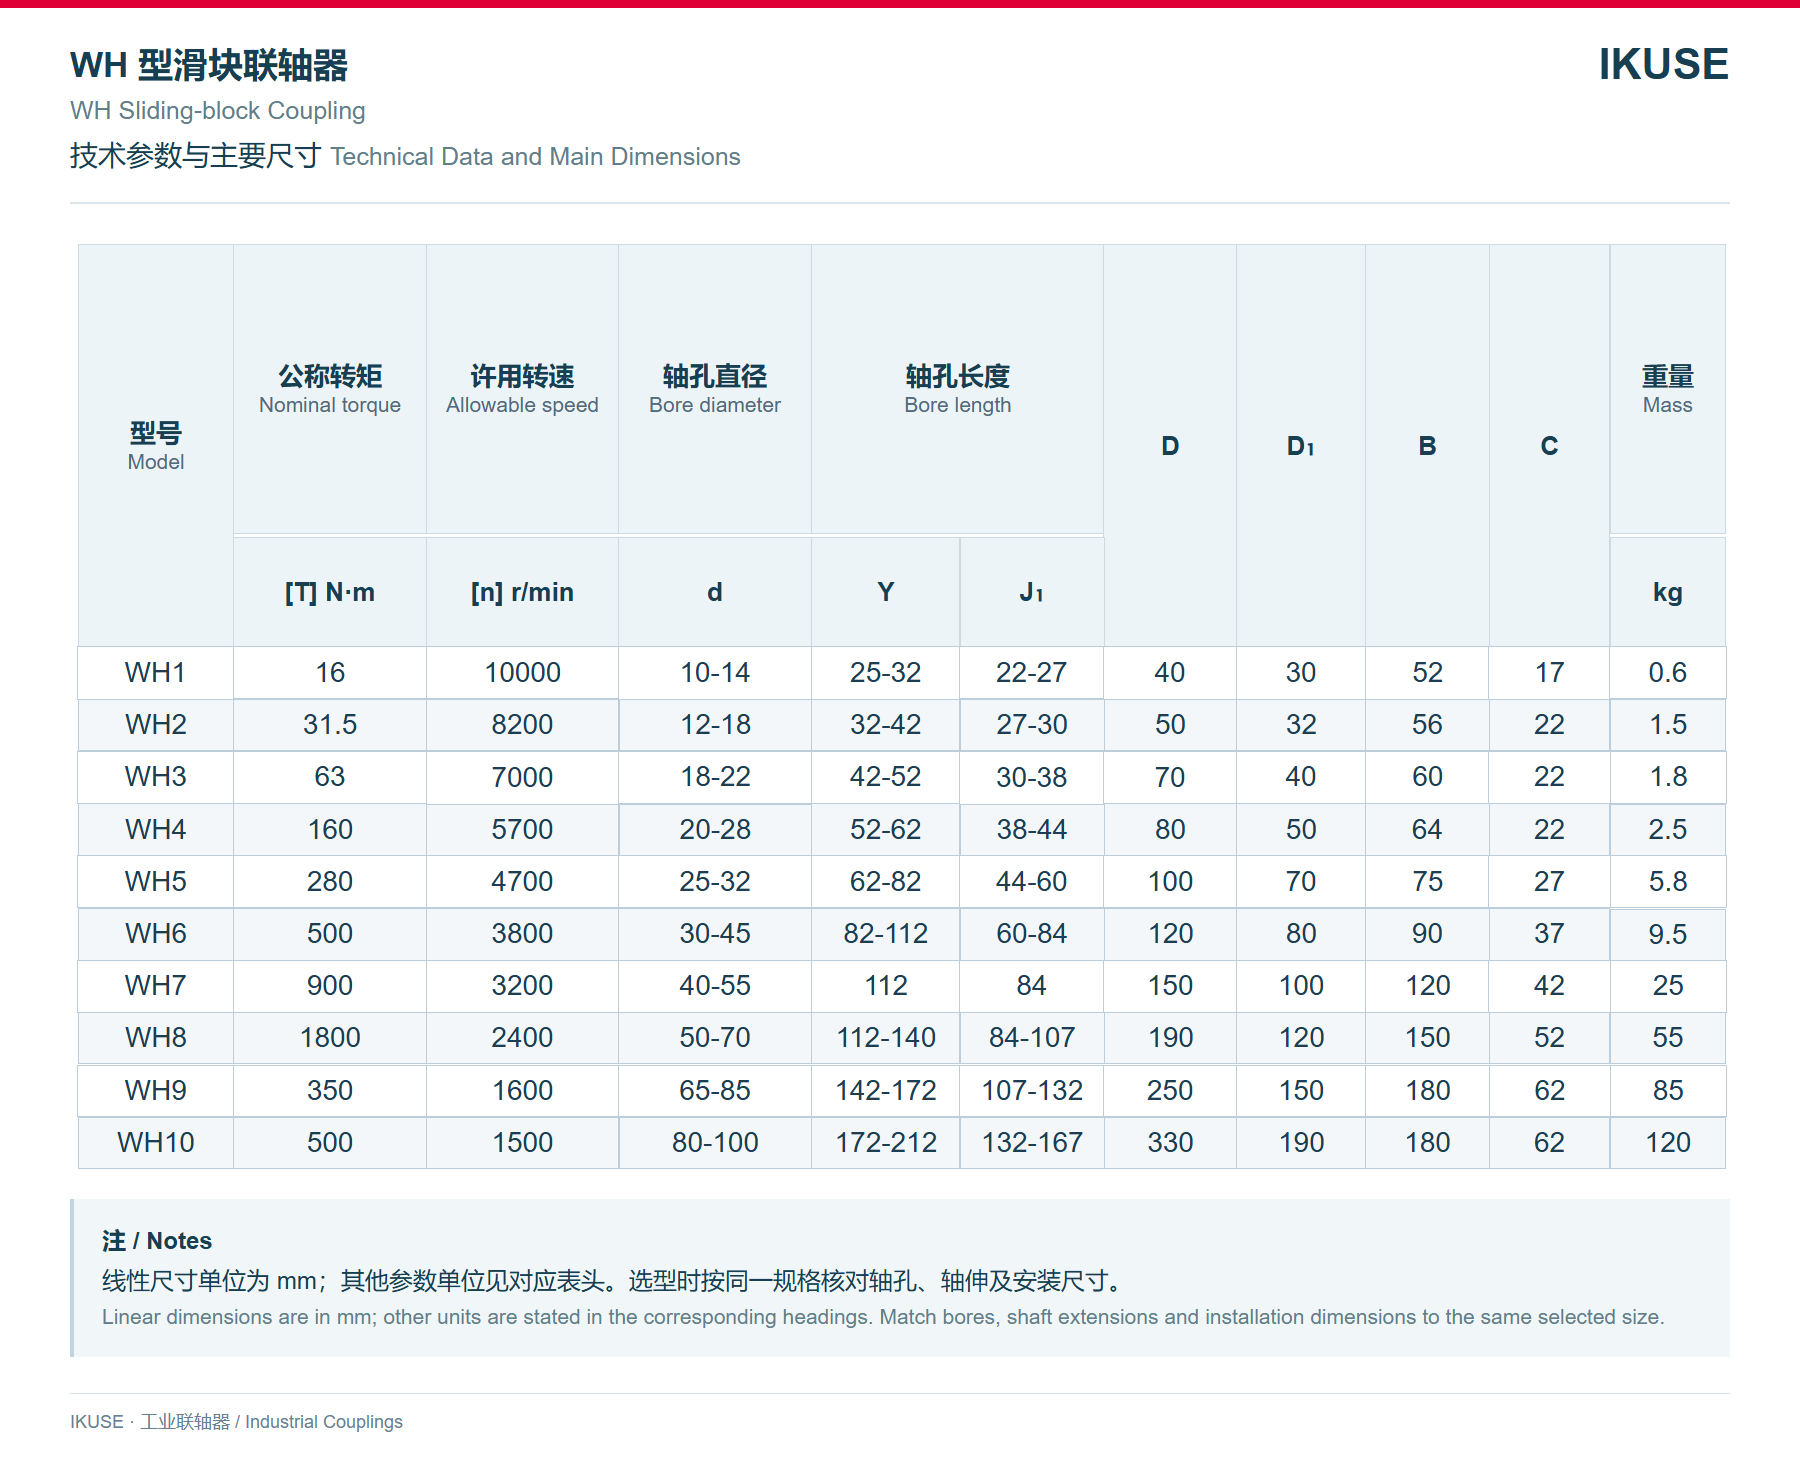
Task: Select the 0.6 mass value for WH1
Action: point(1667,672)
